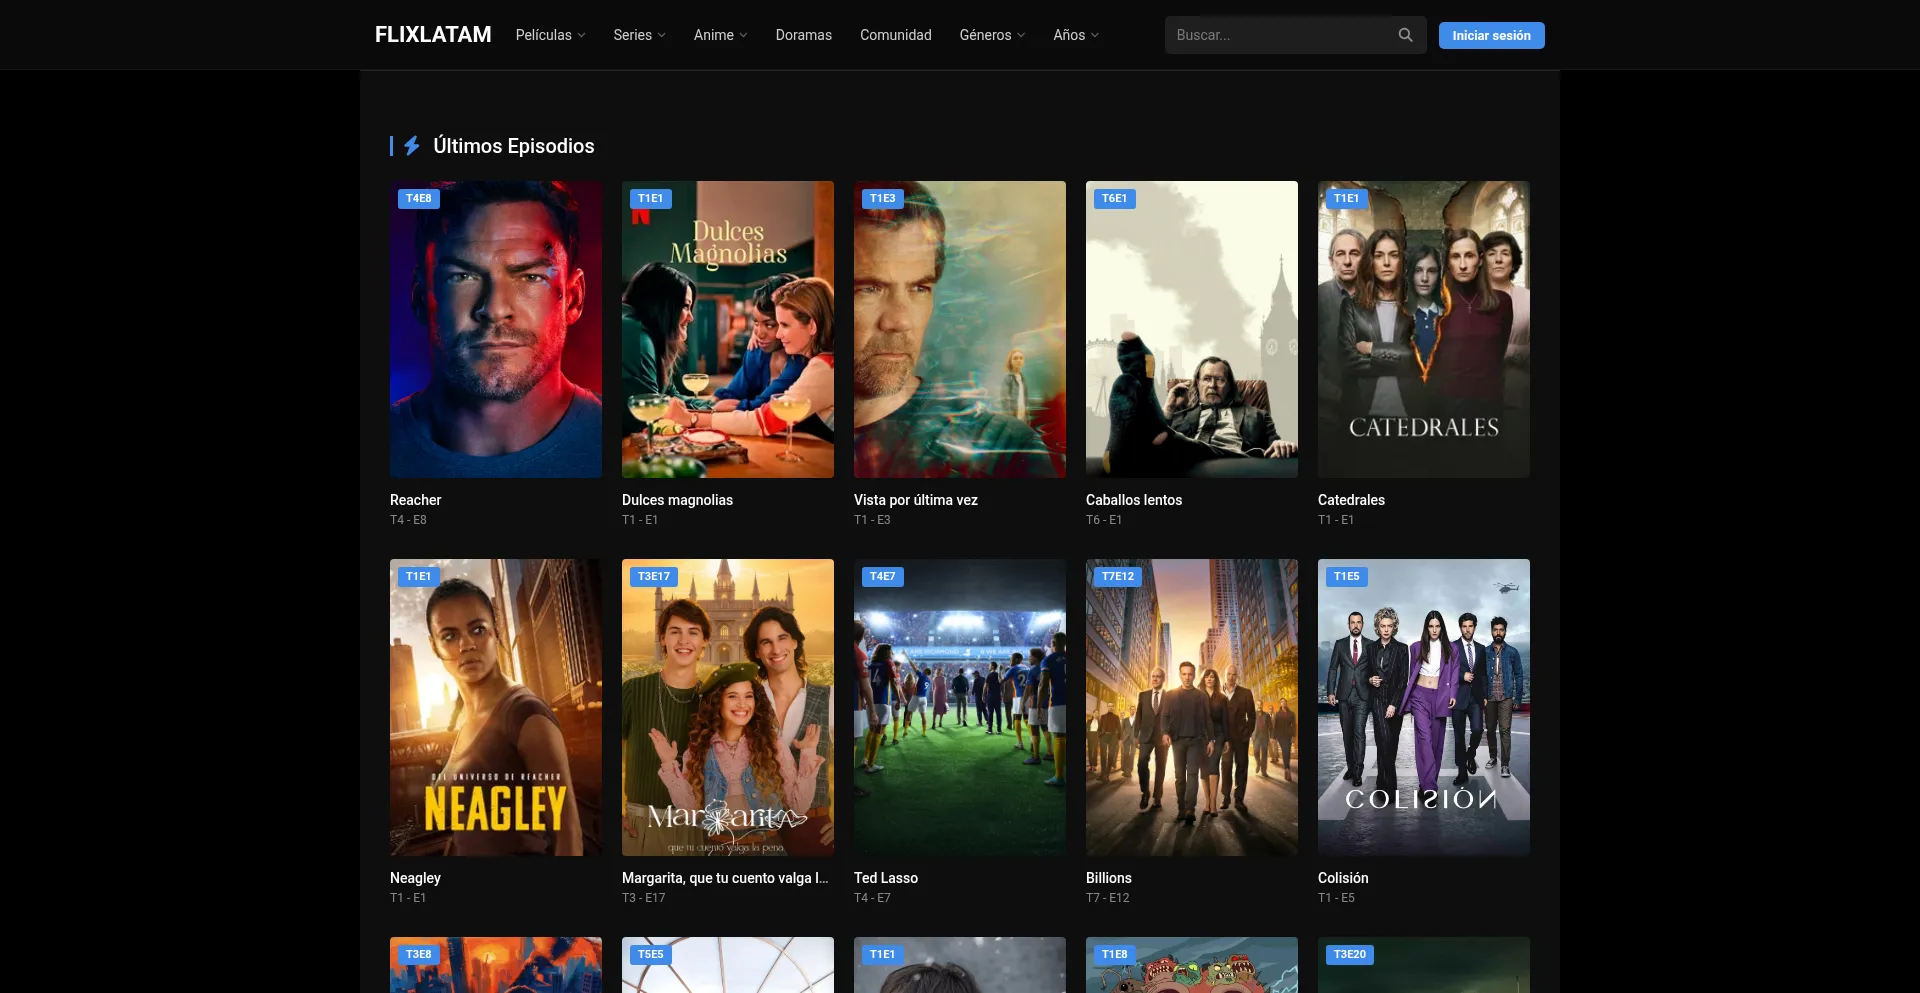The height and width of the screenshot is (993, 1920).
Task: Open the Dulces Magnolias poster
Action: (728, 329)
